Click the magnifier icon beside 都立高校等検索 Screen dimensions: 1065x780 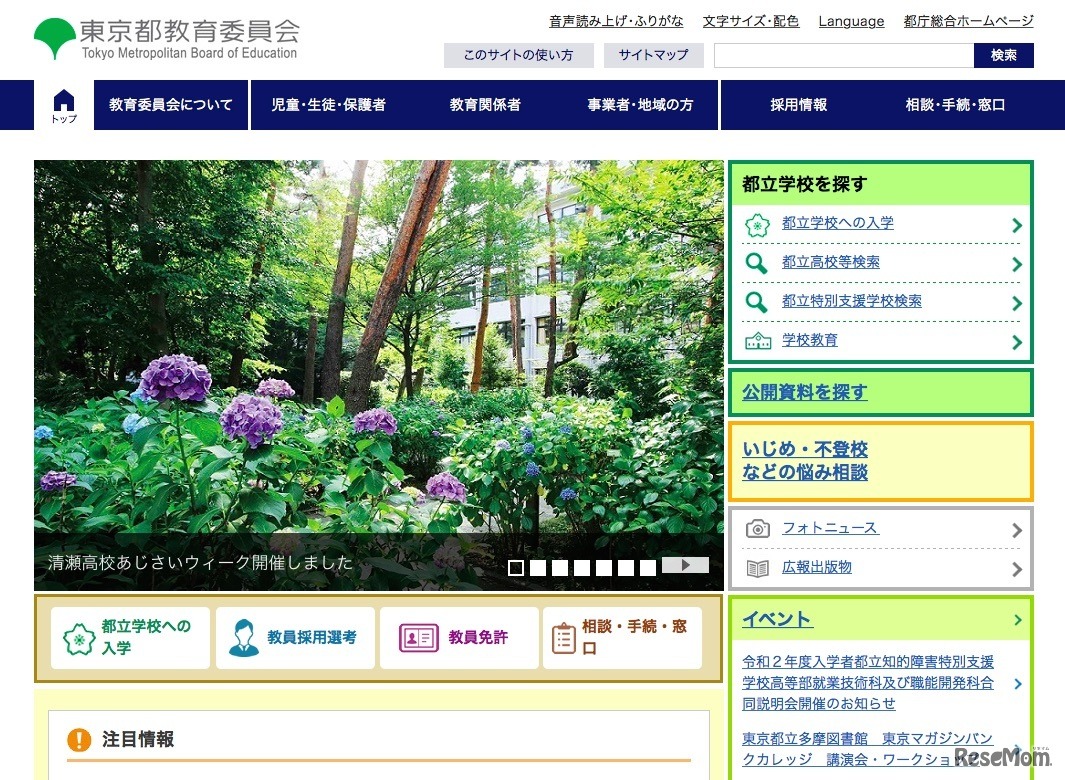[757, 263]
